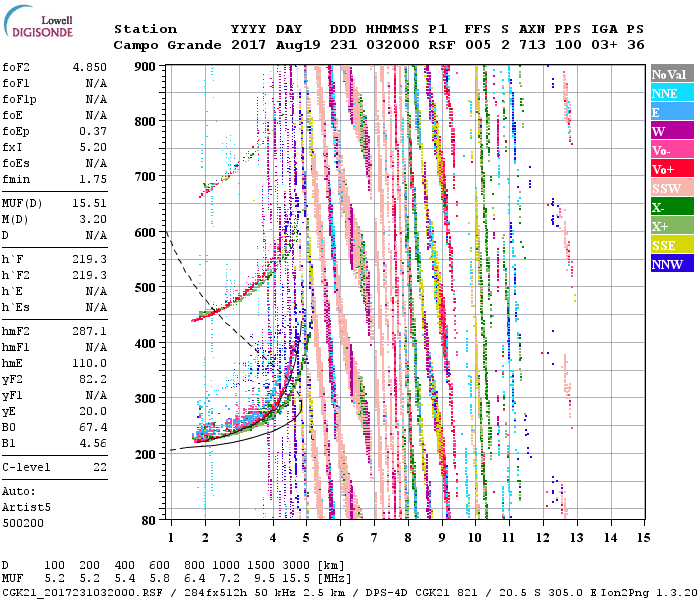
Task: Click the MUF(D) value 15.51
Action: pos(90,203)
